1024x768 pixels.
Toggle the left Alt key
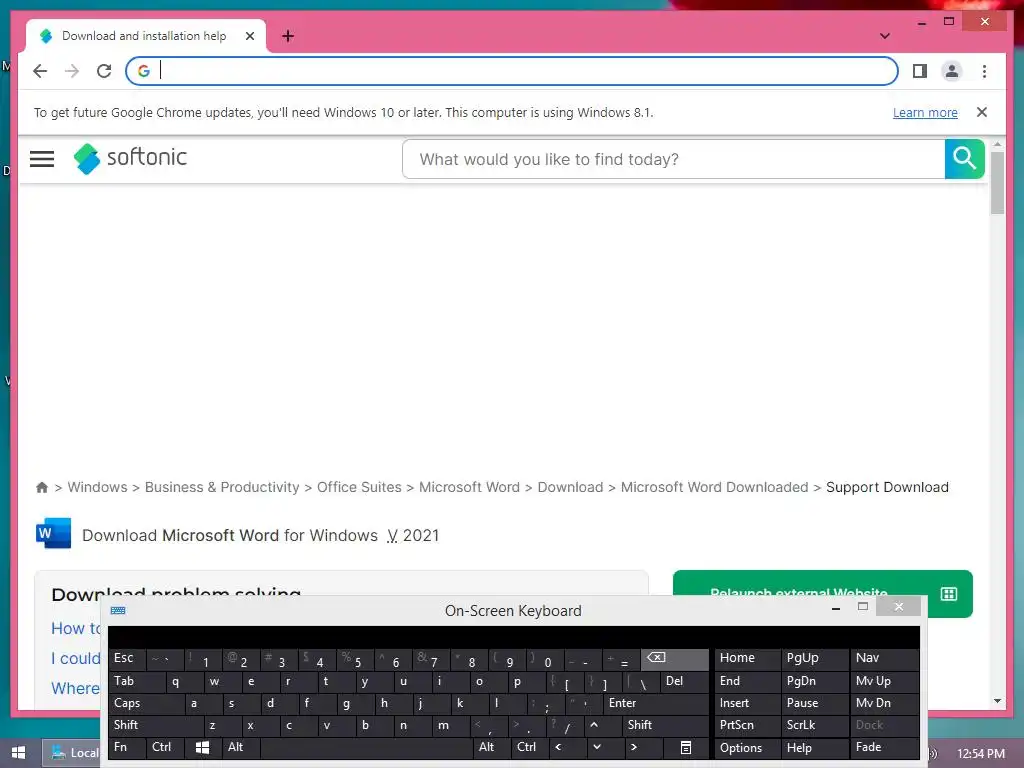(x=241, y=747)
